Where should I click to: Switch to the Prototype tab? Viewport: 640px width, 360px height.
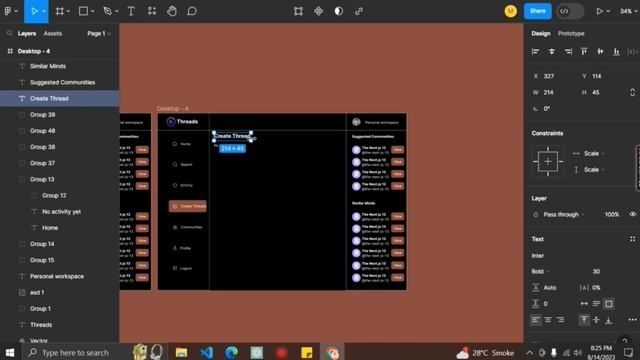pos(571,33)
